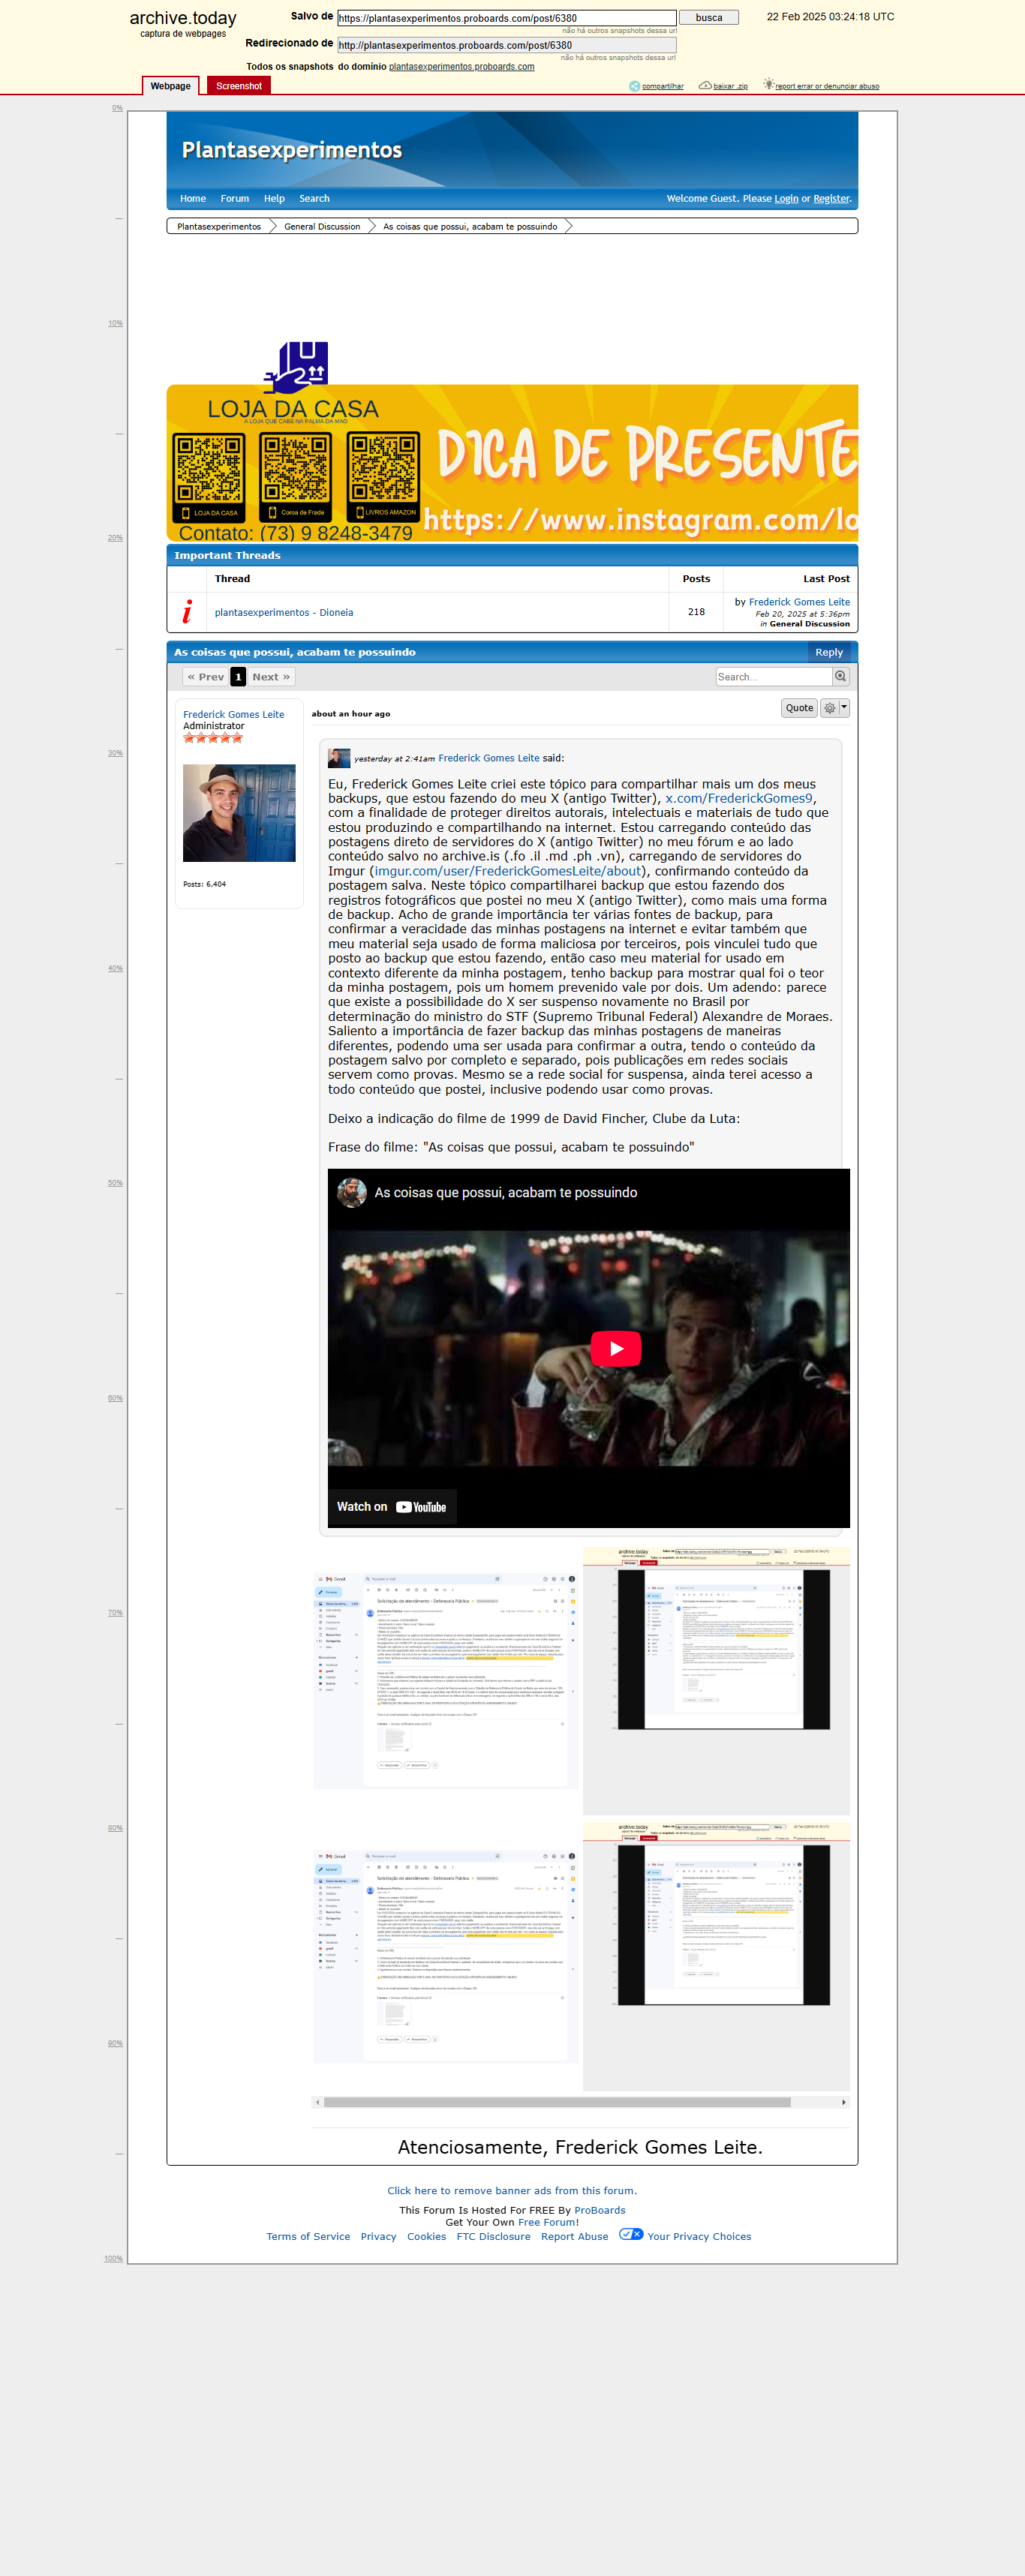The width and height of the screenshot is (1025, 2576).
Task: Open x.com/FrederickGomes9 link
Action: (739, 798)
